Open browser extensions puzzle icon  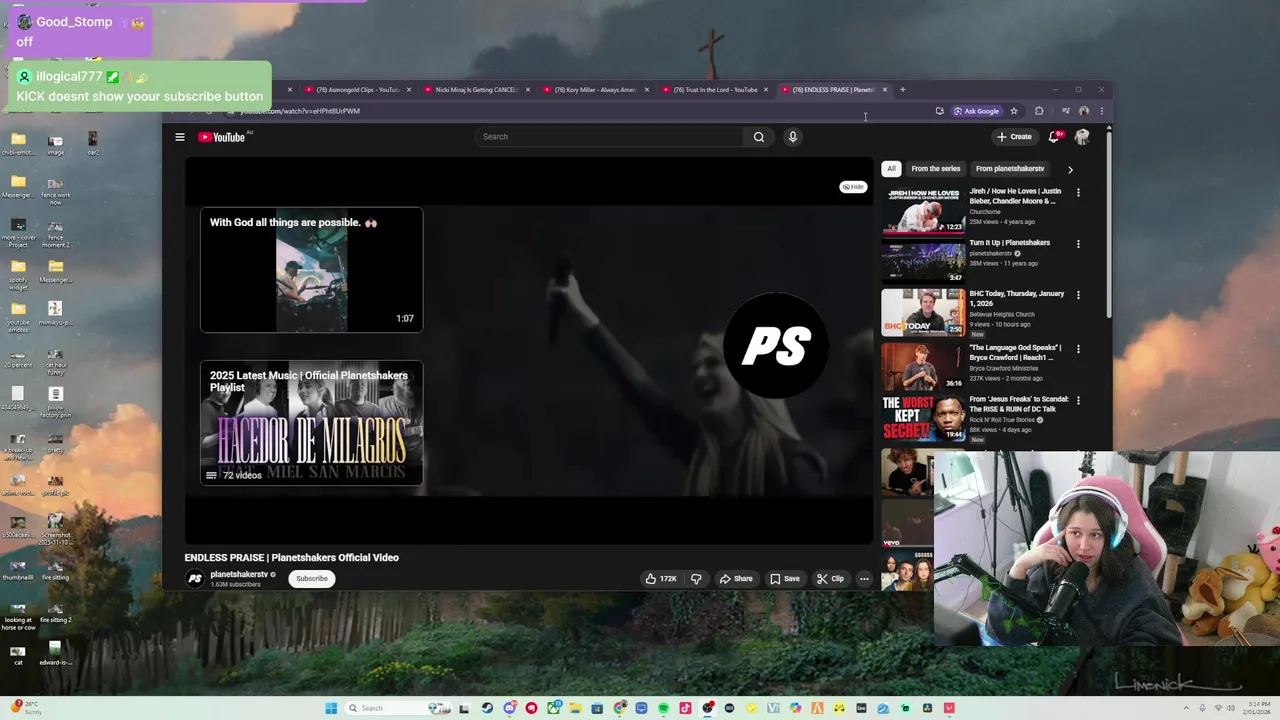[1039, 111]
